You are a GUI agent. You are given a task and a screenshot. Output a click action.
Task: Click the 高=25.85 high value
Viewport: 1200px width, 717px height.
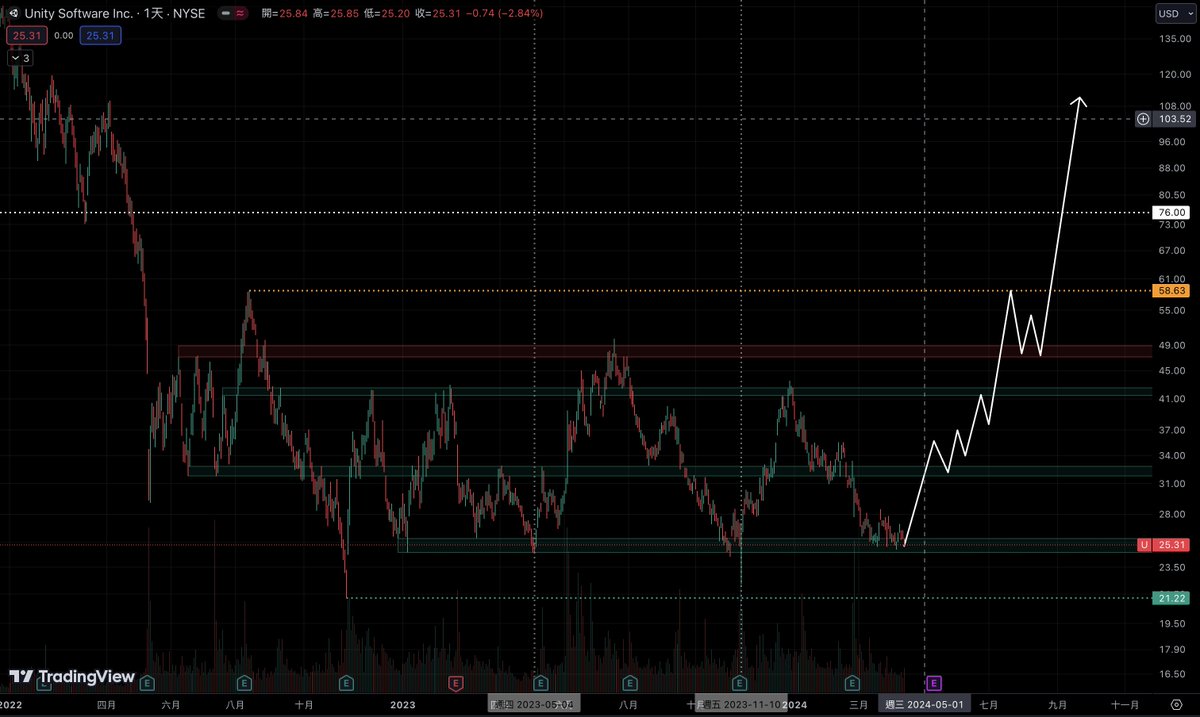pyautogui.click(x=338, y=14)
